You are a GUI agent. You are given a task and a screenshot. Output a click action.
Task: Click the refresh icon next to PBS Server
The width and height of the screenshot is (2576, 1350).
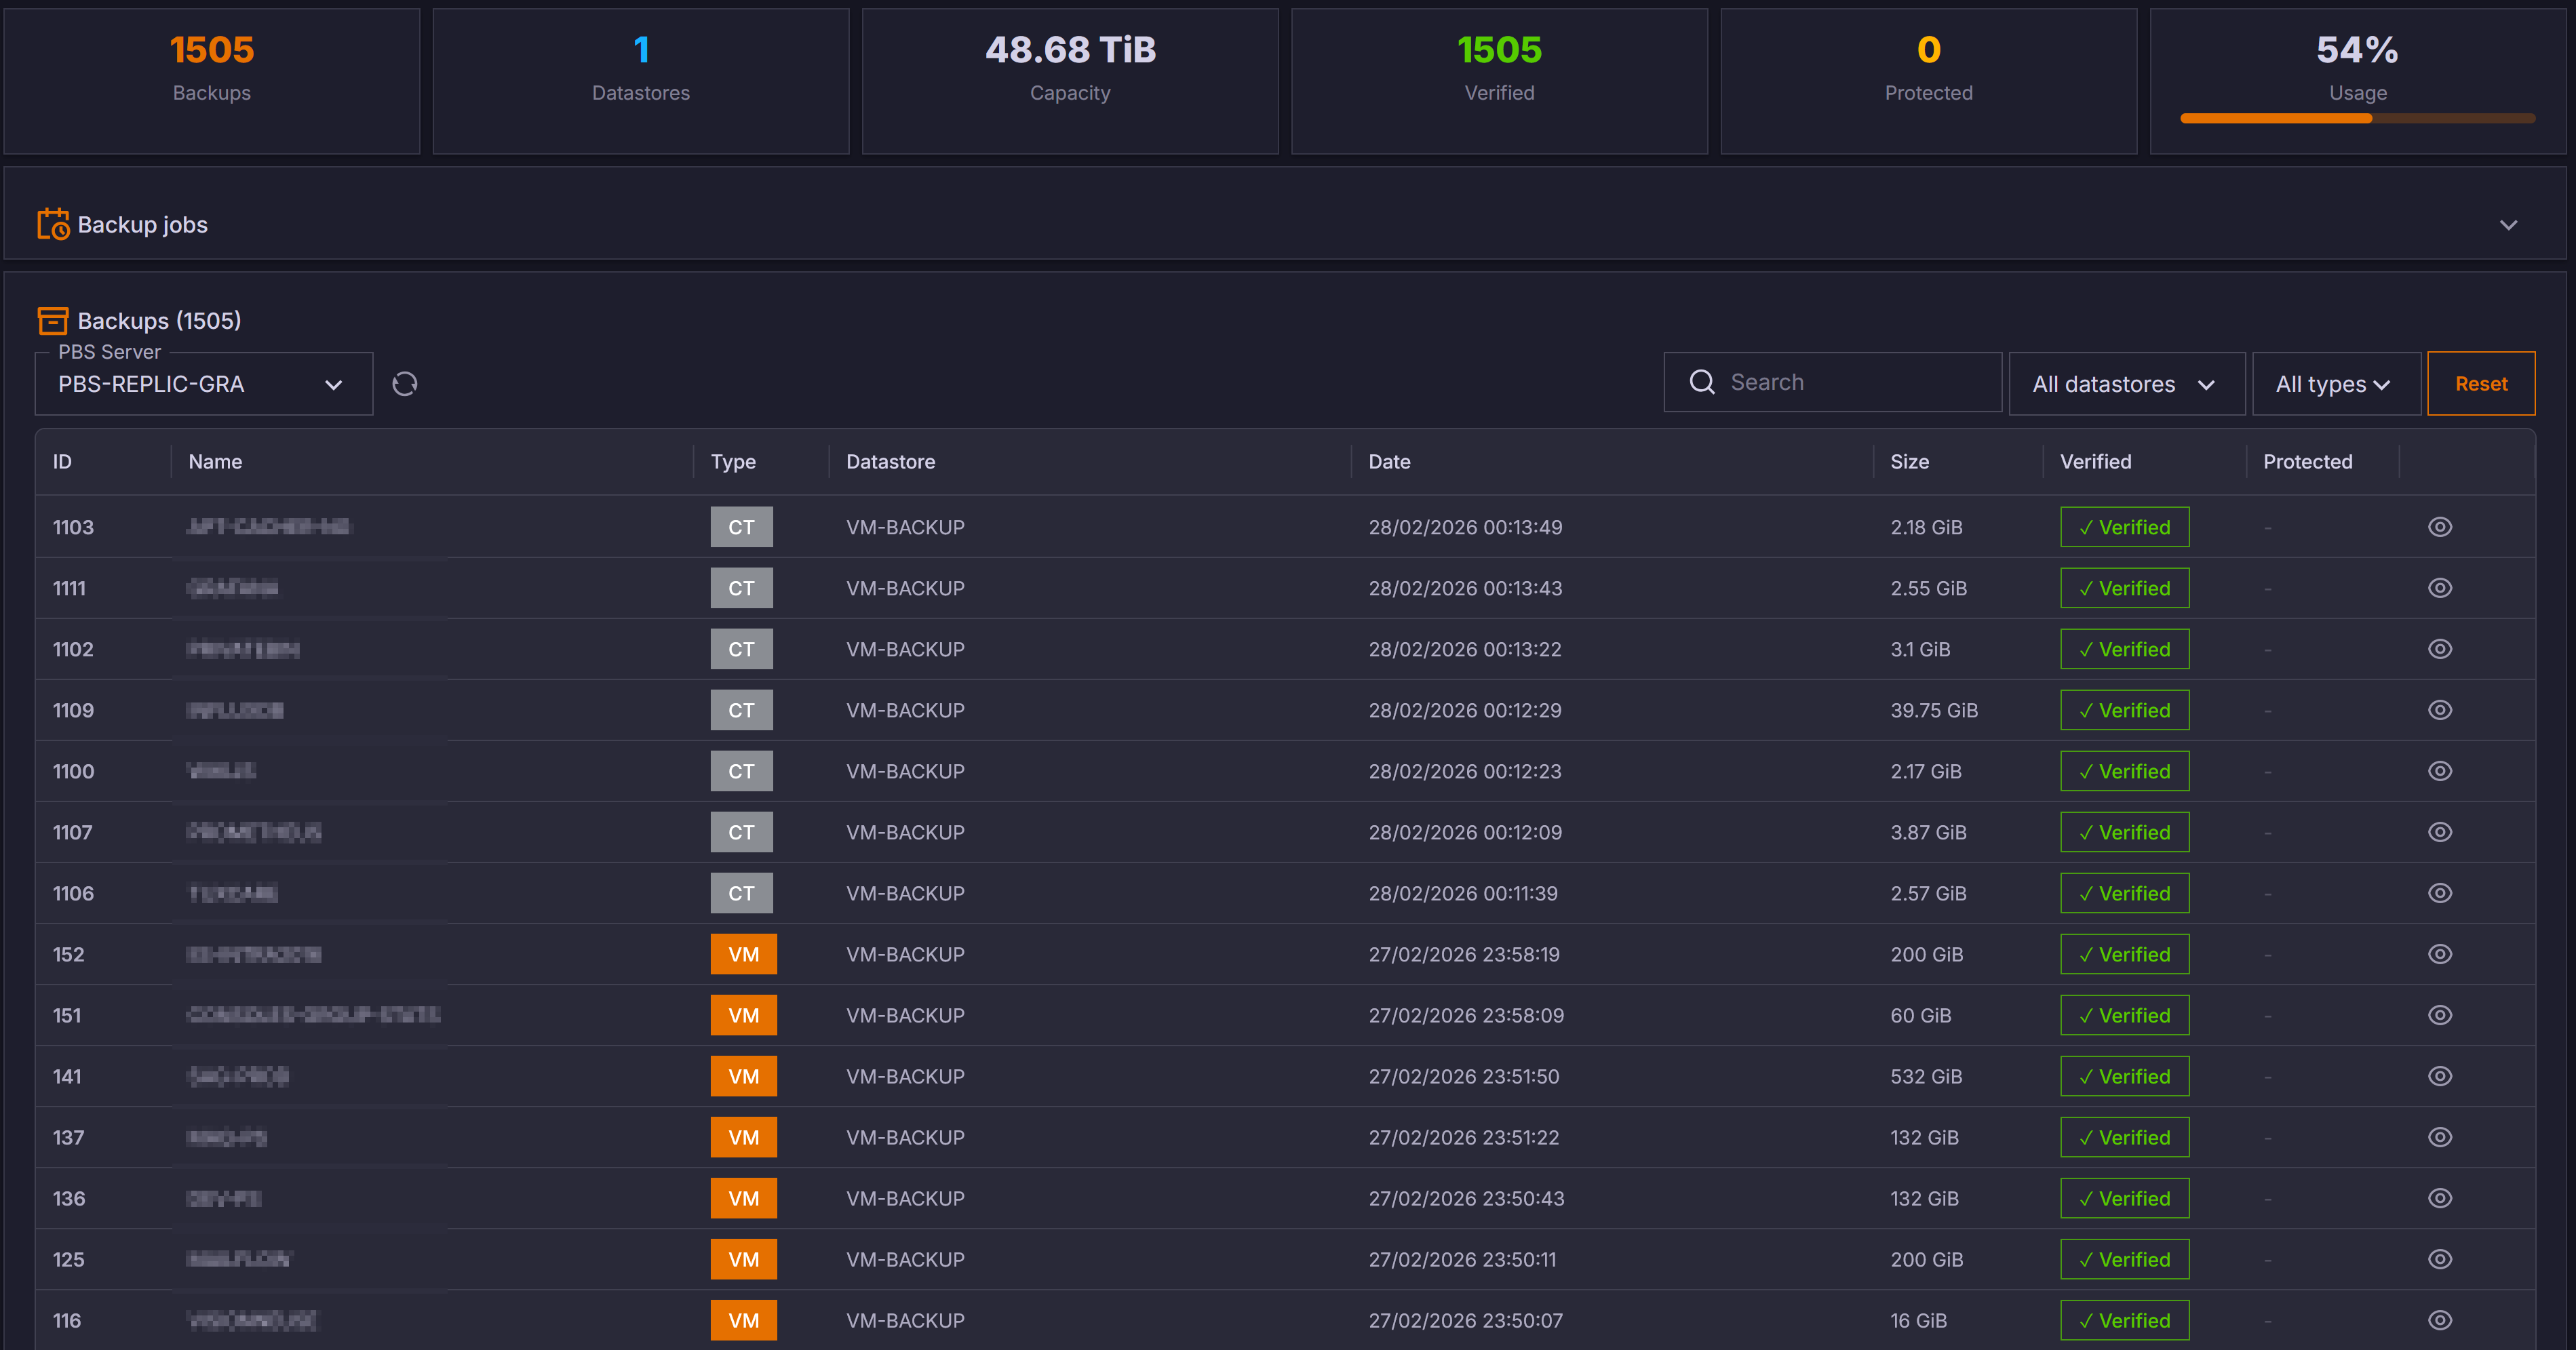click(406, 383)
